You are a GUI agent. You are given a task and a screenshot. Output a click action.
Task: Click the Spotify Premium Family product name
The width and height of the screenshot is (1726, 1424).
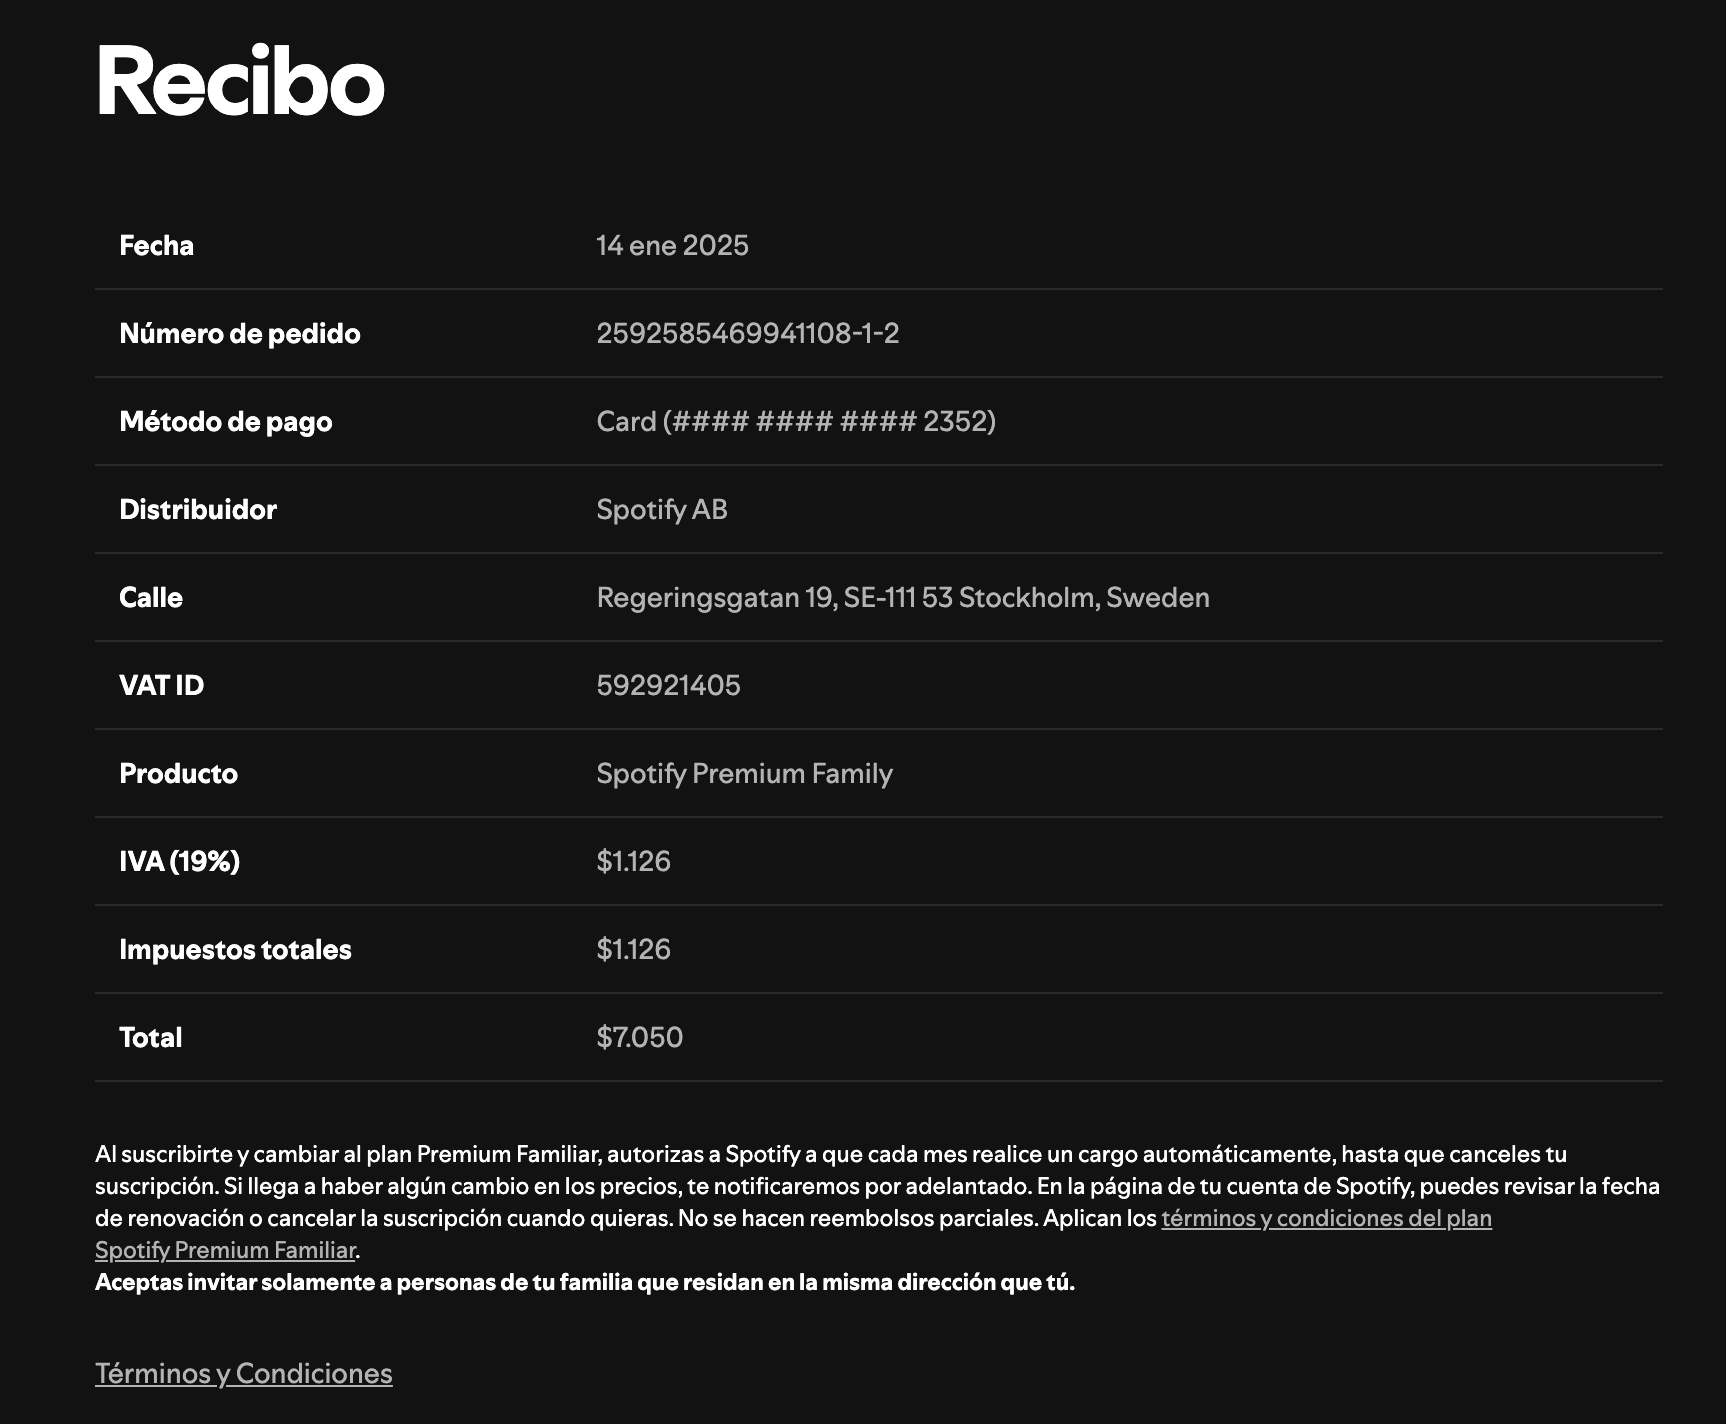(x=744, y=773)
